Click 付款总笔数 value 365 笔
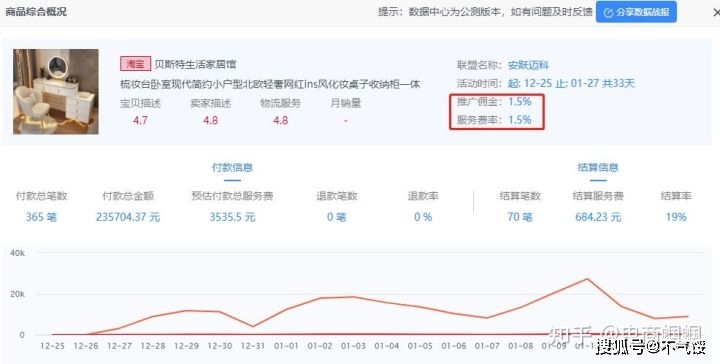The image size is (720, 364). pos(41,217)
